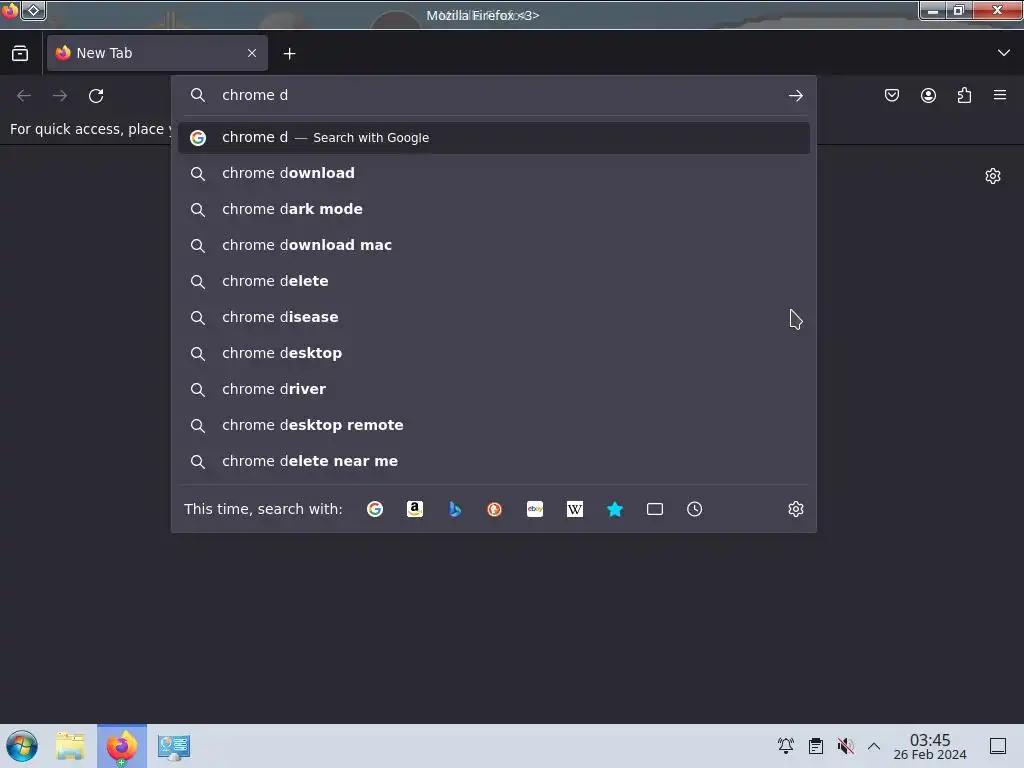Click the notifications bell tray icon
This screenshot has height=768, width=1024.
click(786, 746)
